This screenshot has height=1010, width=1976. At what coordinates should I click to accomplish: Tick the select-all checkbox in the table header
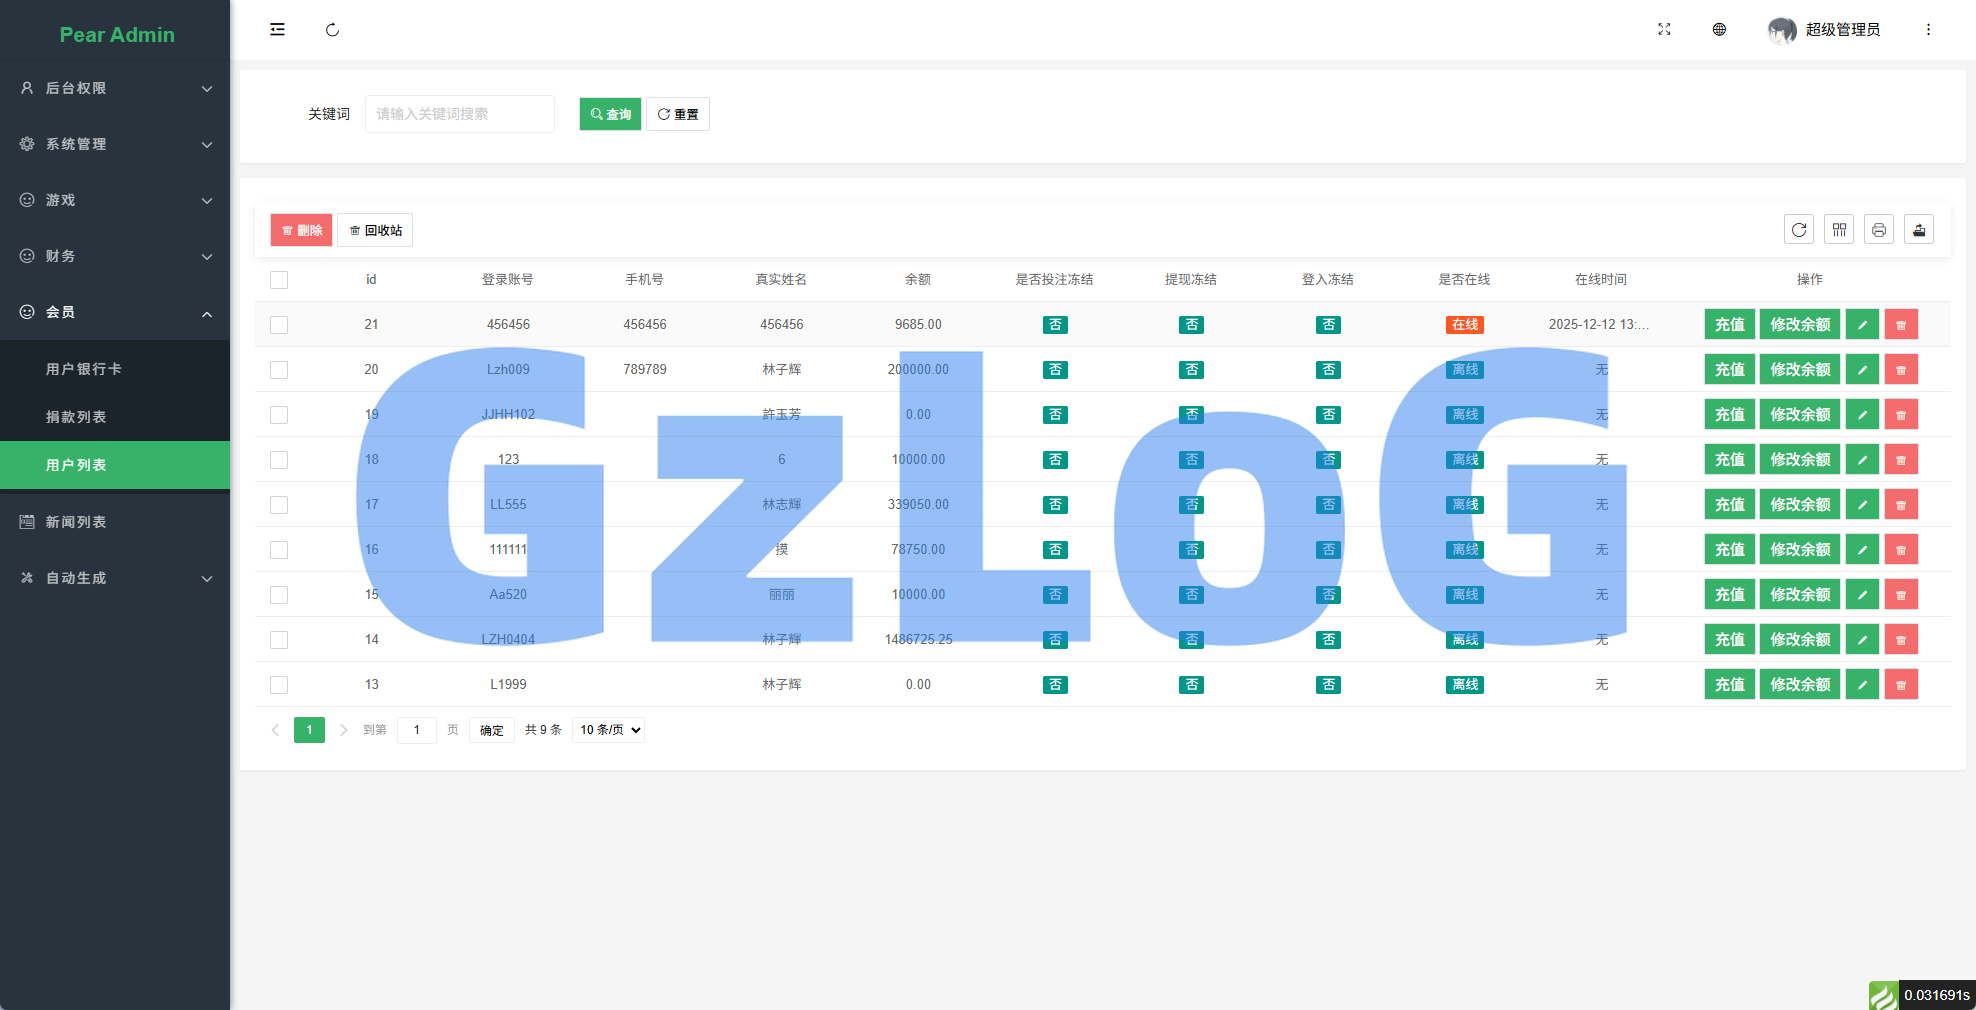279,280
